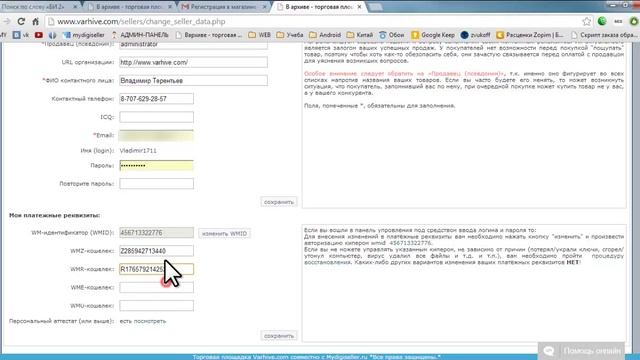Open the bookmark icon between YouTube and mydigiseller
Viewport: 640px width, 360px height.
(x=52, y=35)
